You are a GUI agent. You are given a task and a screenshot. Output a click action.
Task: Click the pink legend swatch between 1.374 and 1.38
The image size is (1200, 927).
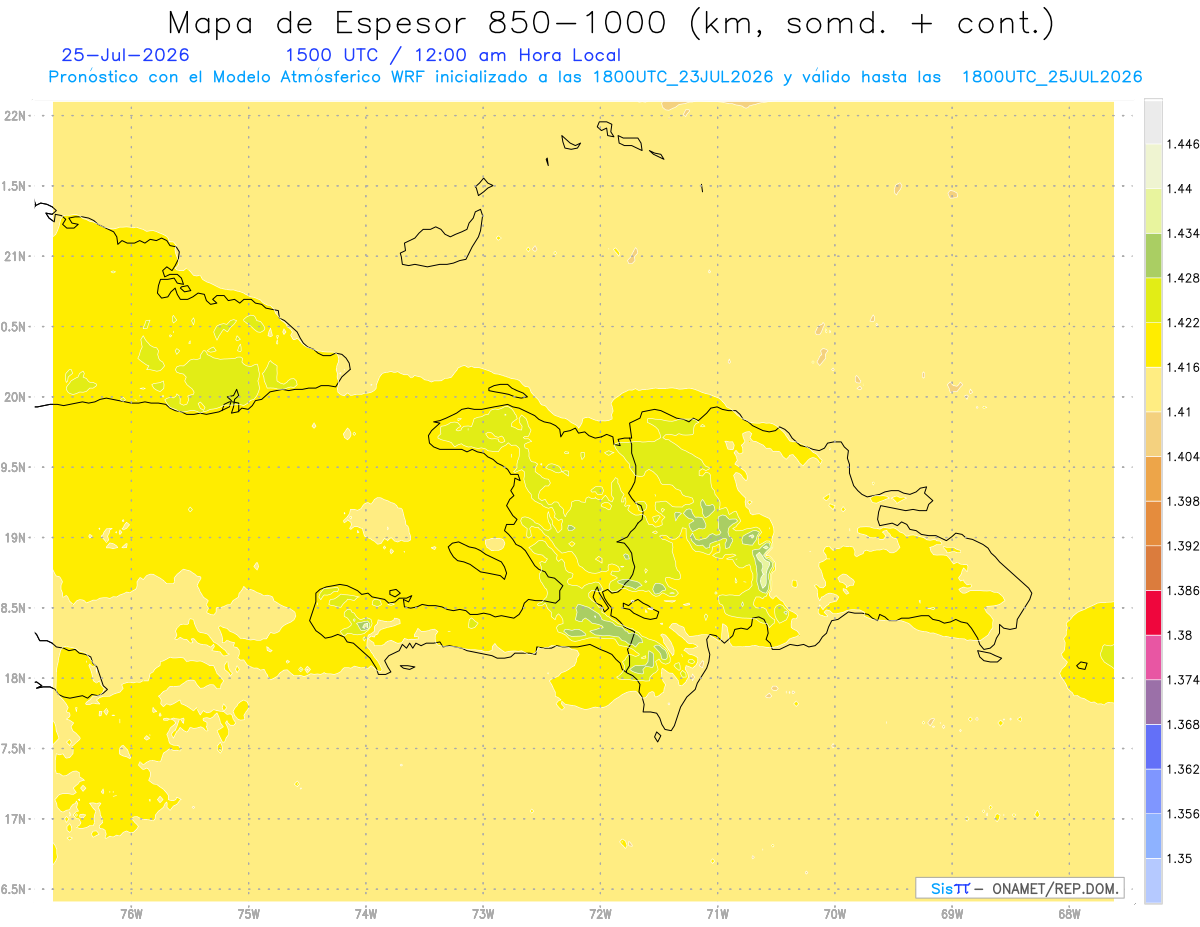(x=1153, y=657)
